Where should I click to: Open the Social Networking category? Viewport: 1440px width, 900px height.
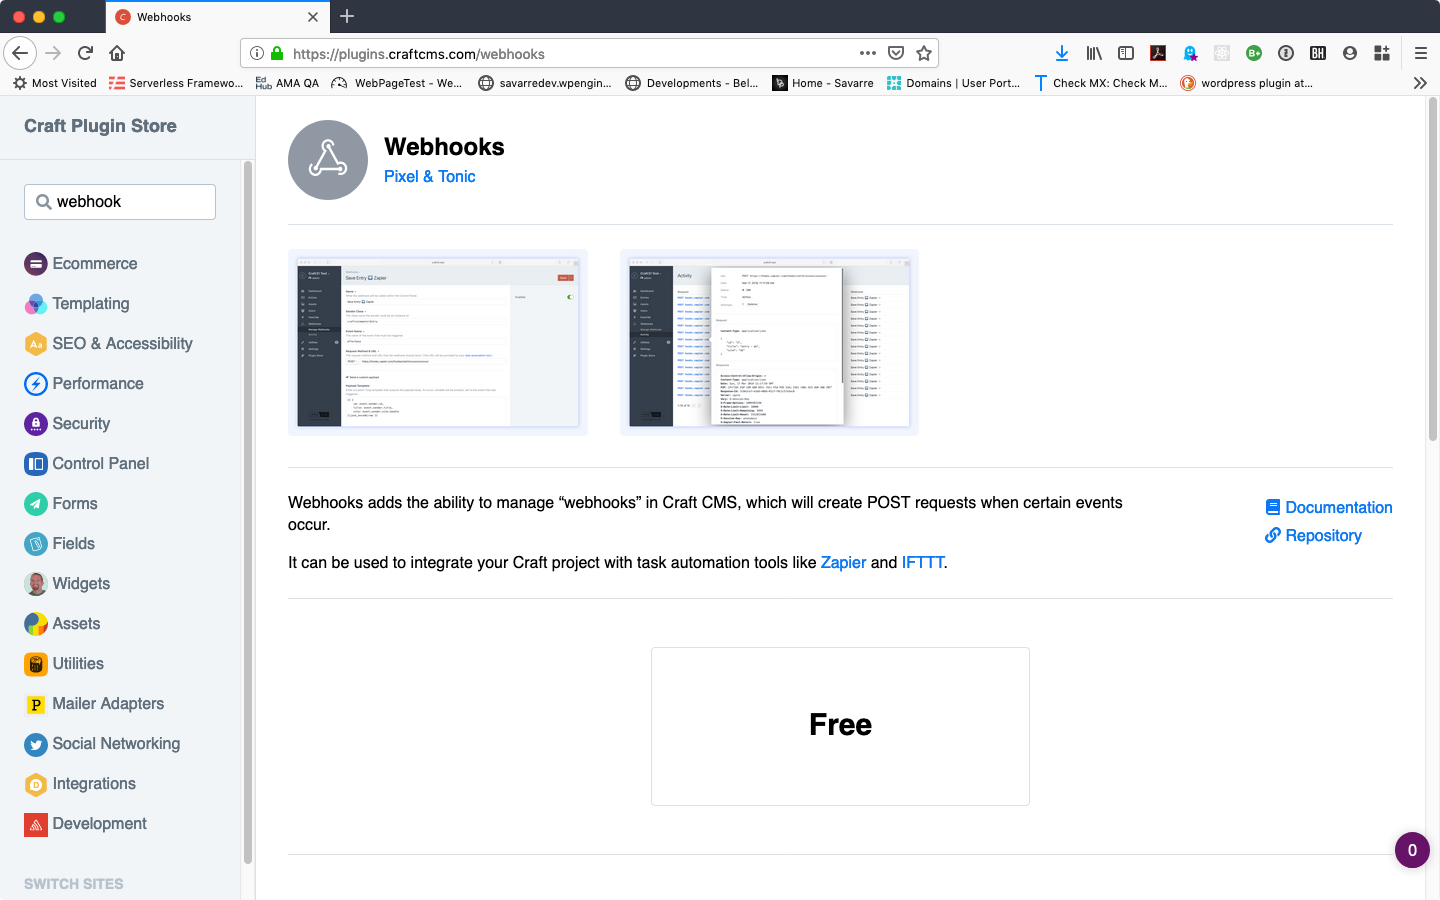(102, 744)
